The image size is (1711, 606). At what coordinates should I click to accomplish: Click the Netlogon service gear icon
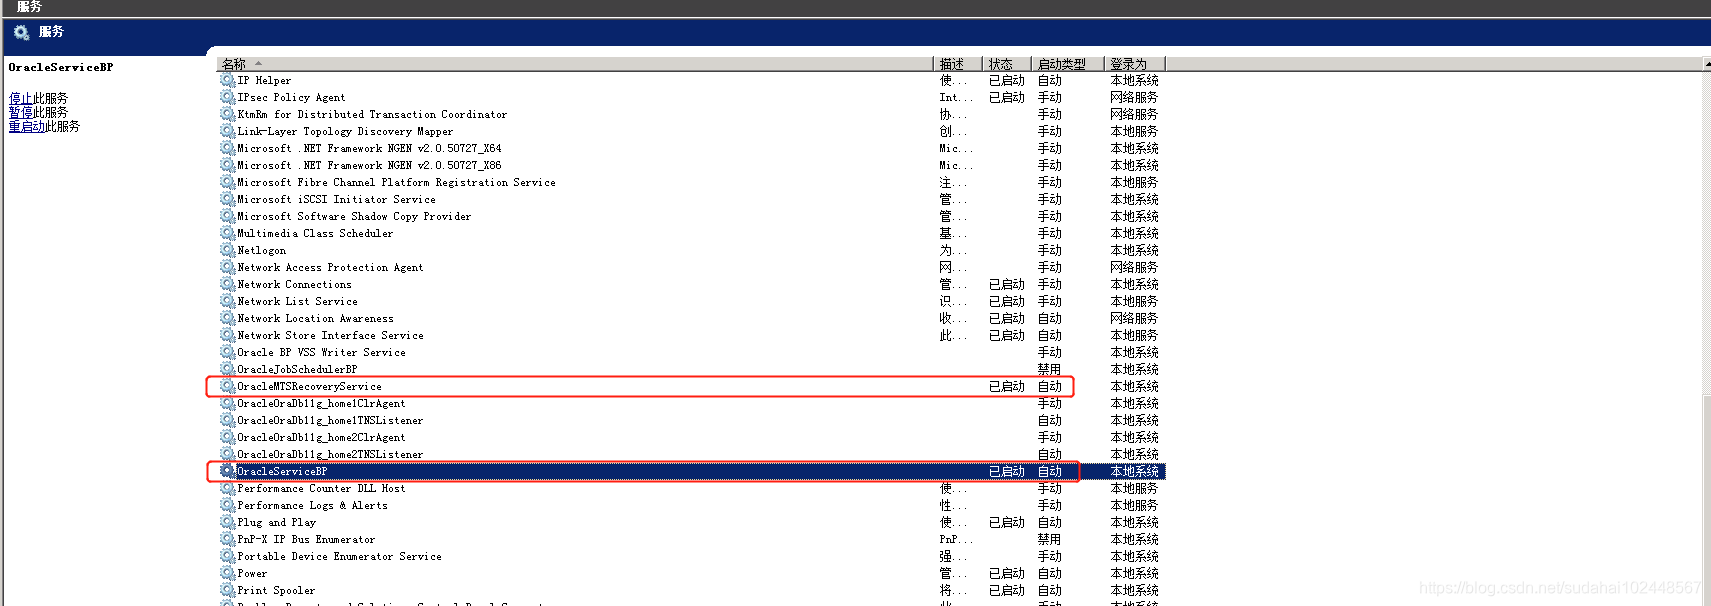tap(228, 250)
